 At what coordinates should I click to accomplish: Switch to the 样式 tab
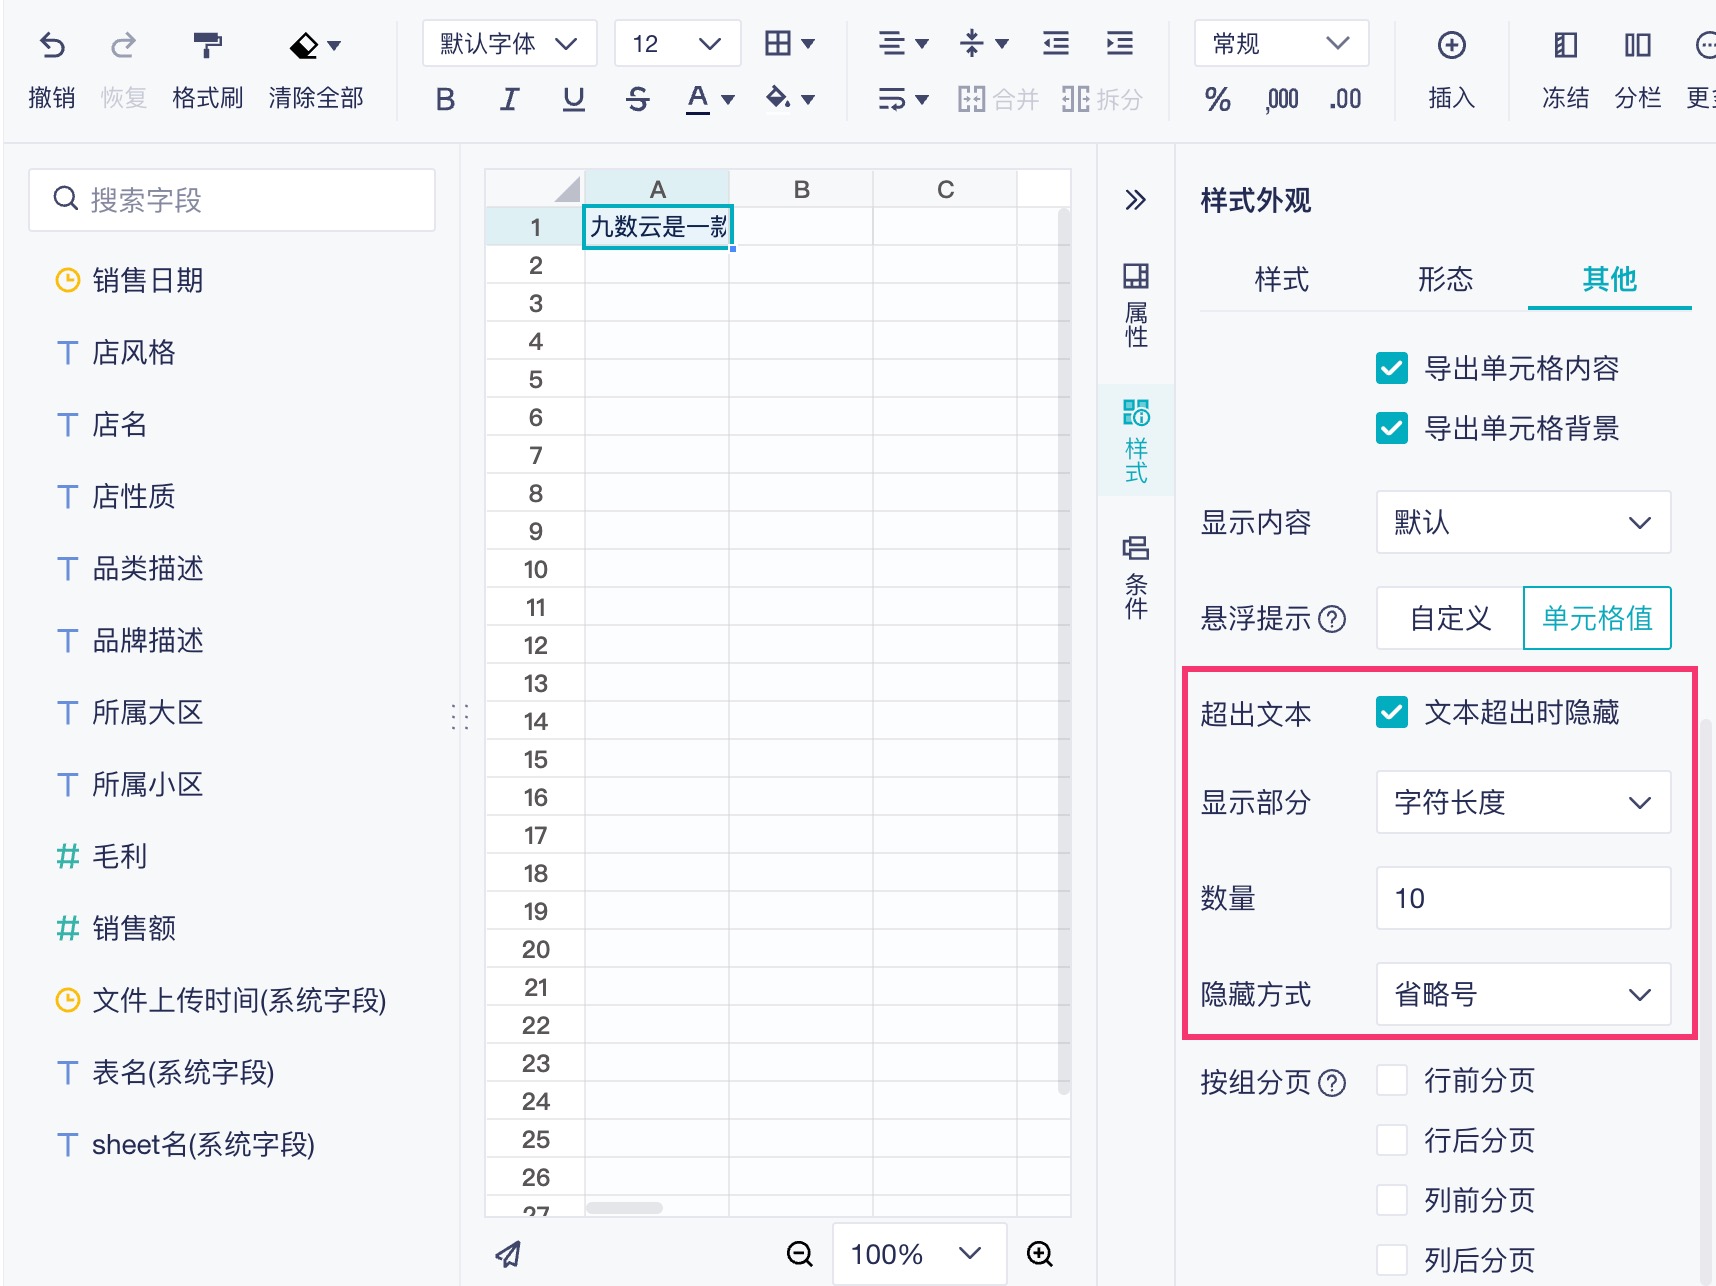[1282, 279]
